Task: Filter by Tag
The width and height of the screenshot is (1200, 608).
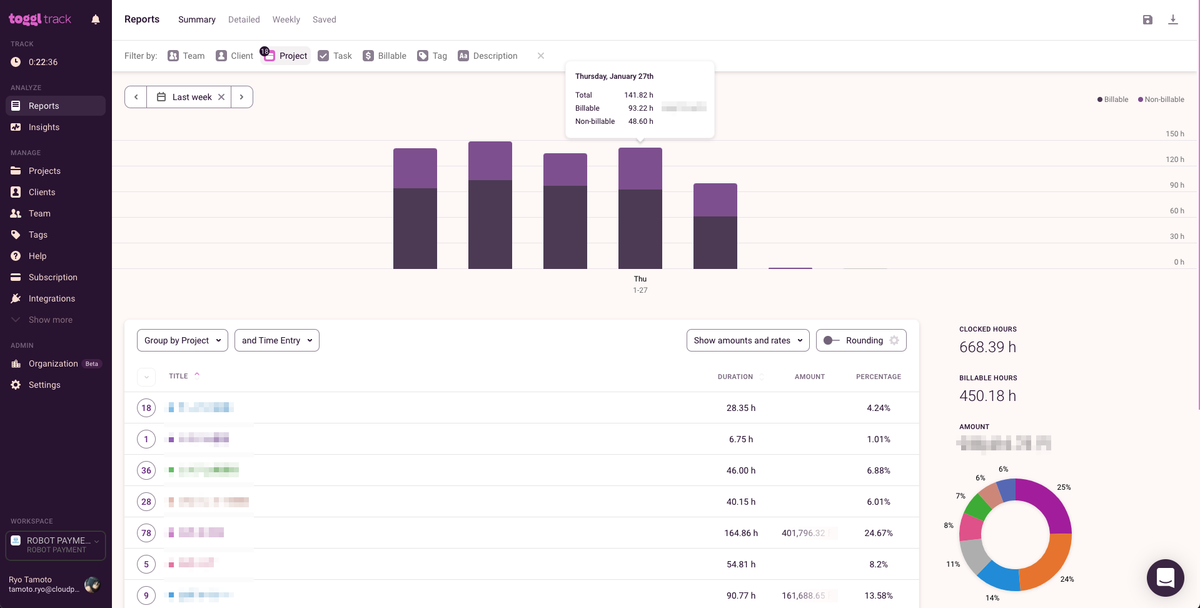Action: (432, 56)
